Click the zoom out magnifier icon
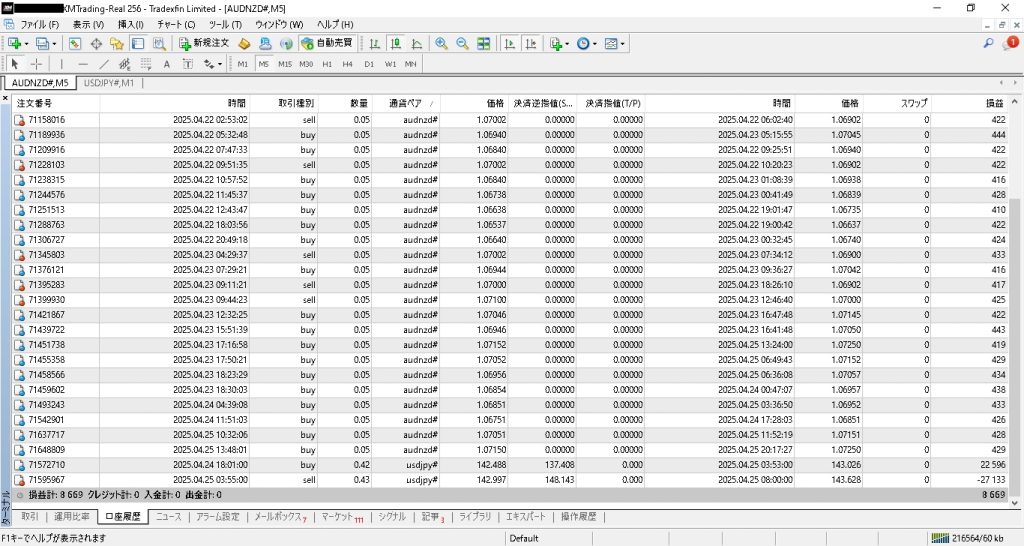The width and height of the screenshot is (1024, 546). 462,44
